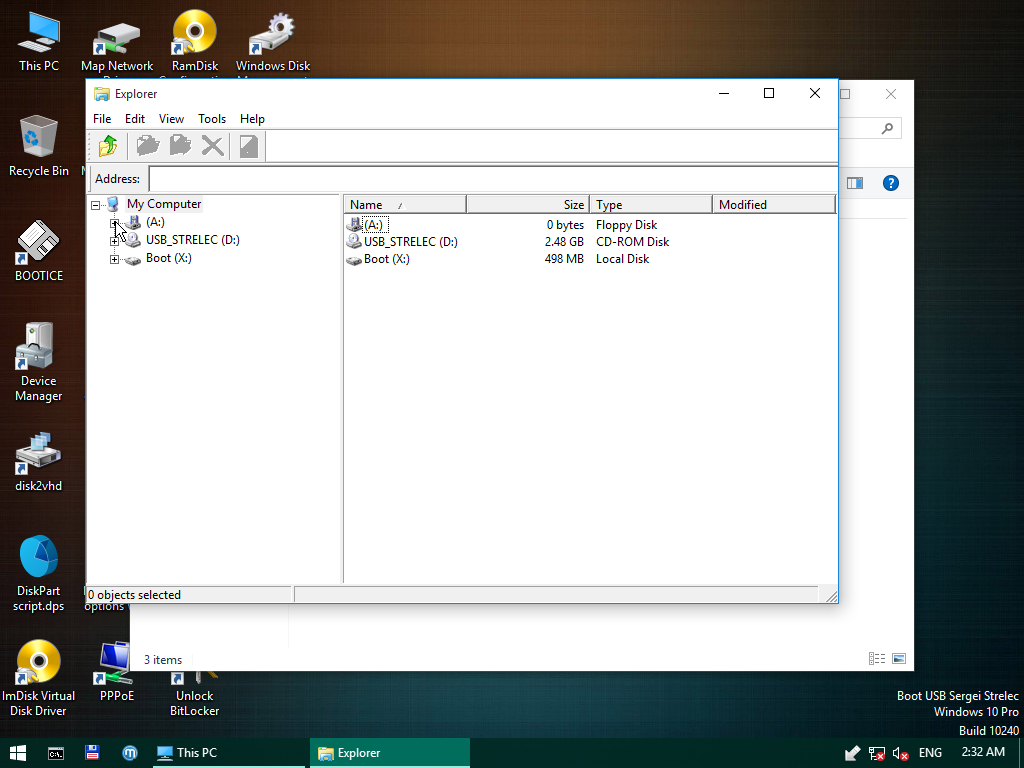Open the Tools menu
This screenshot has height=768, width=1024.
[x=212, y=119]
